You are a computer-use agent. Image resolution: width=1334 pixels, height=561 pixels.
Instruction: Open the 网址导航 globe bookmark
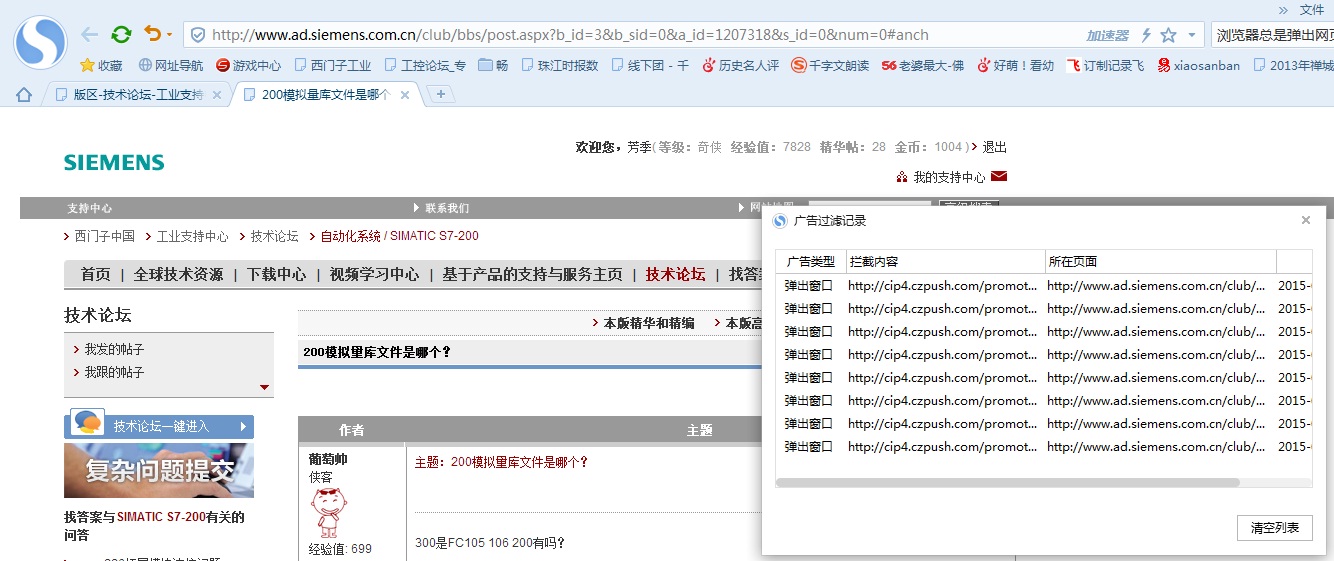pos(171,65)
